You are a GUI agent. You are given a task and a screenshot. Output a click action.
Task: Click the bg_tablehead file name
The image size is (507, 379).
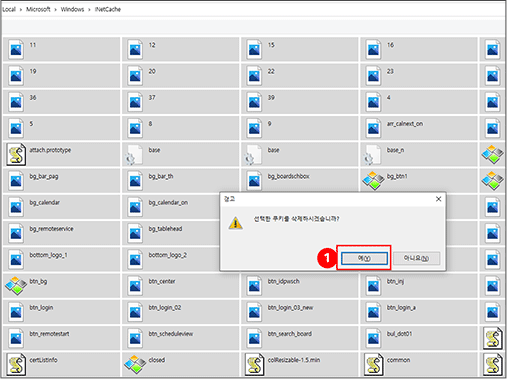pyautogui.click(x=165, y=229)
